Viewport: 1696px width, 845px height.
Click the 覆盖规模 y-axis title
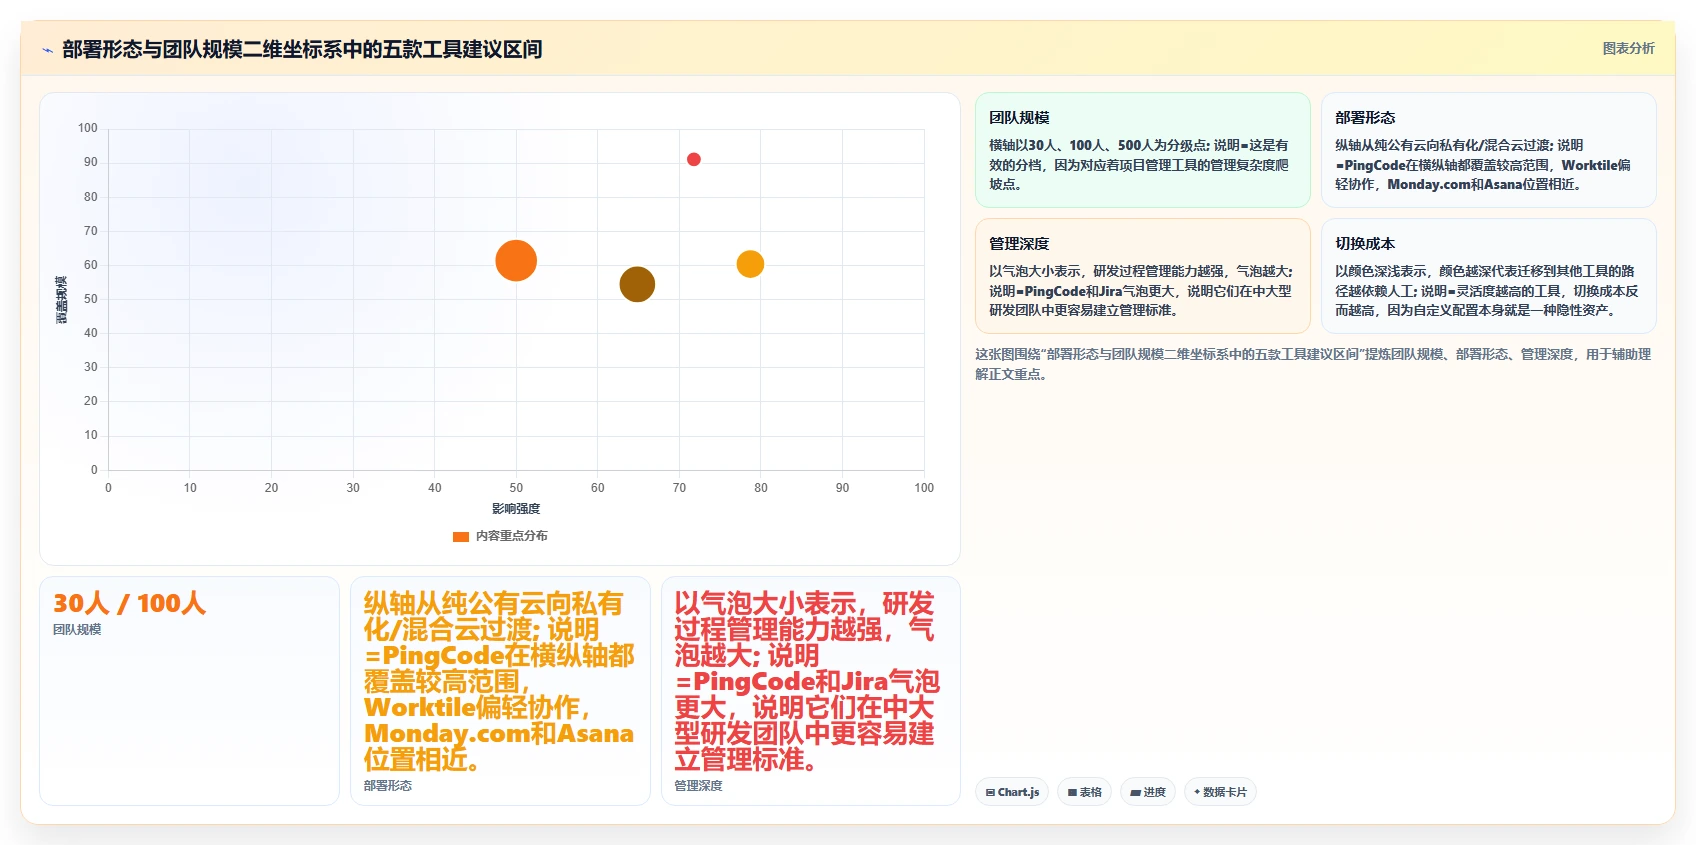61,299
